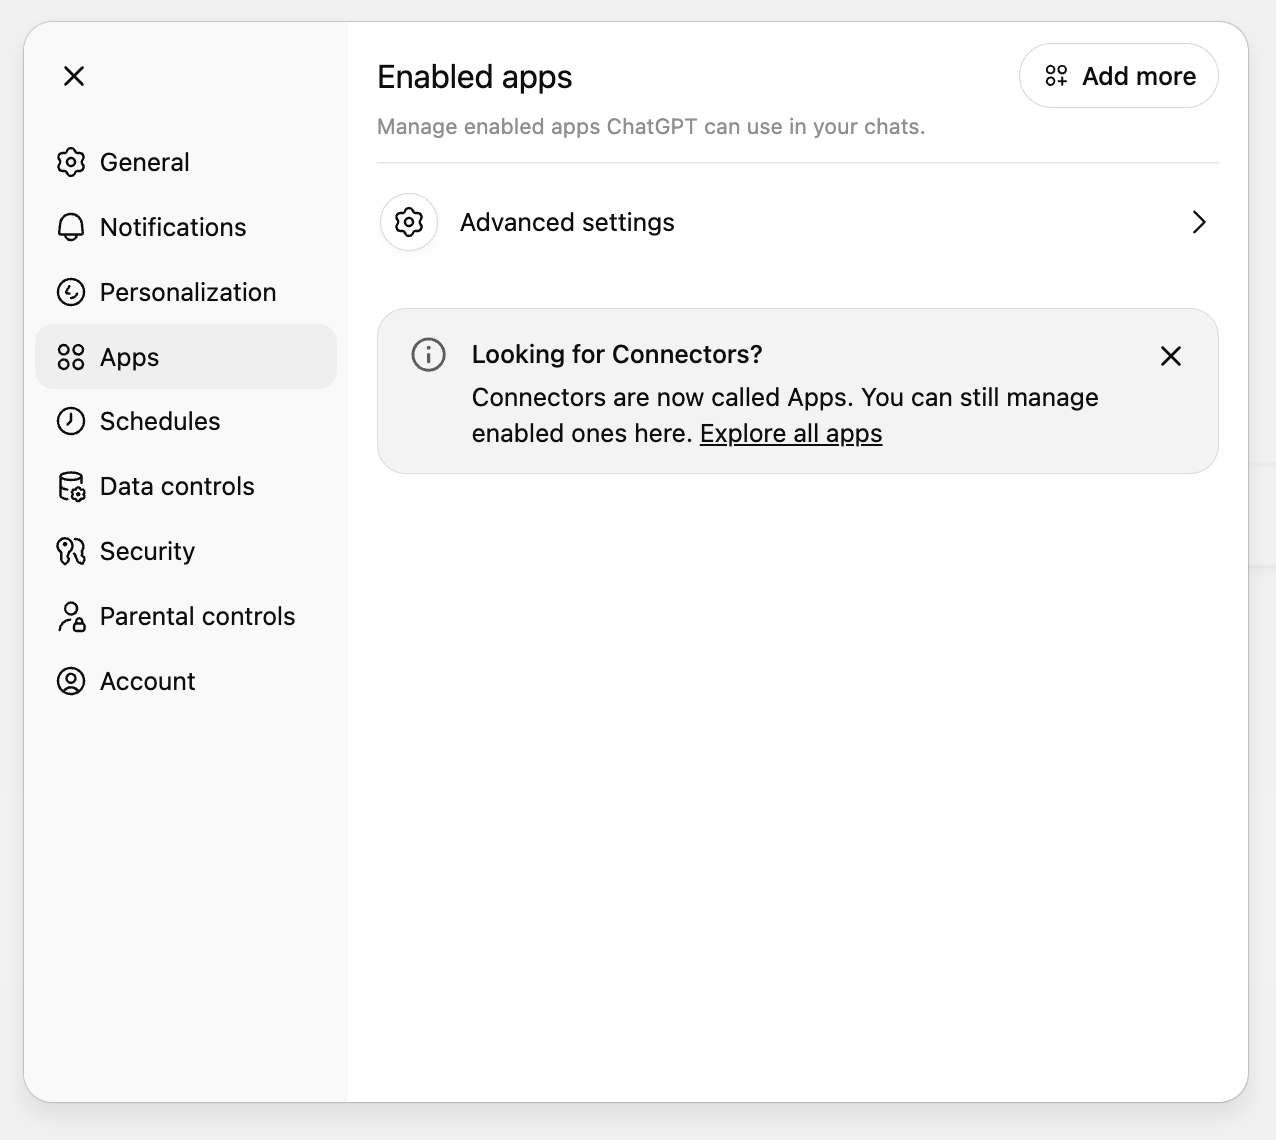
Task: Click the info icon in the Connectors banner
Action: (427, 355)
